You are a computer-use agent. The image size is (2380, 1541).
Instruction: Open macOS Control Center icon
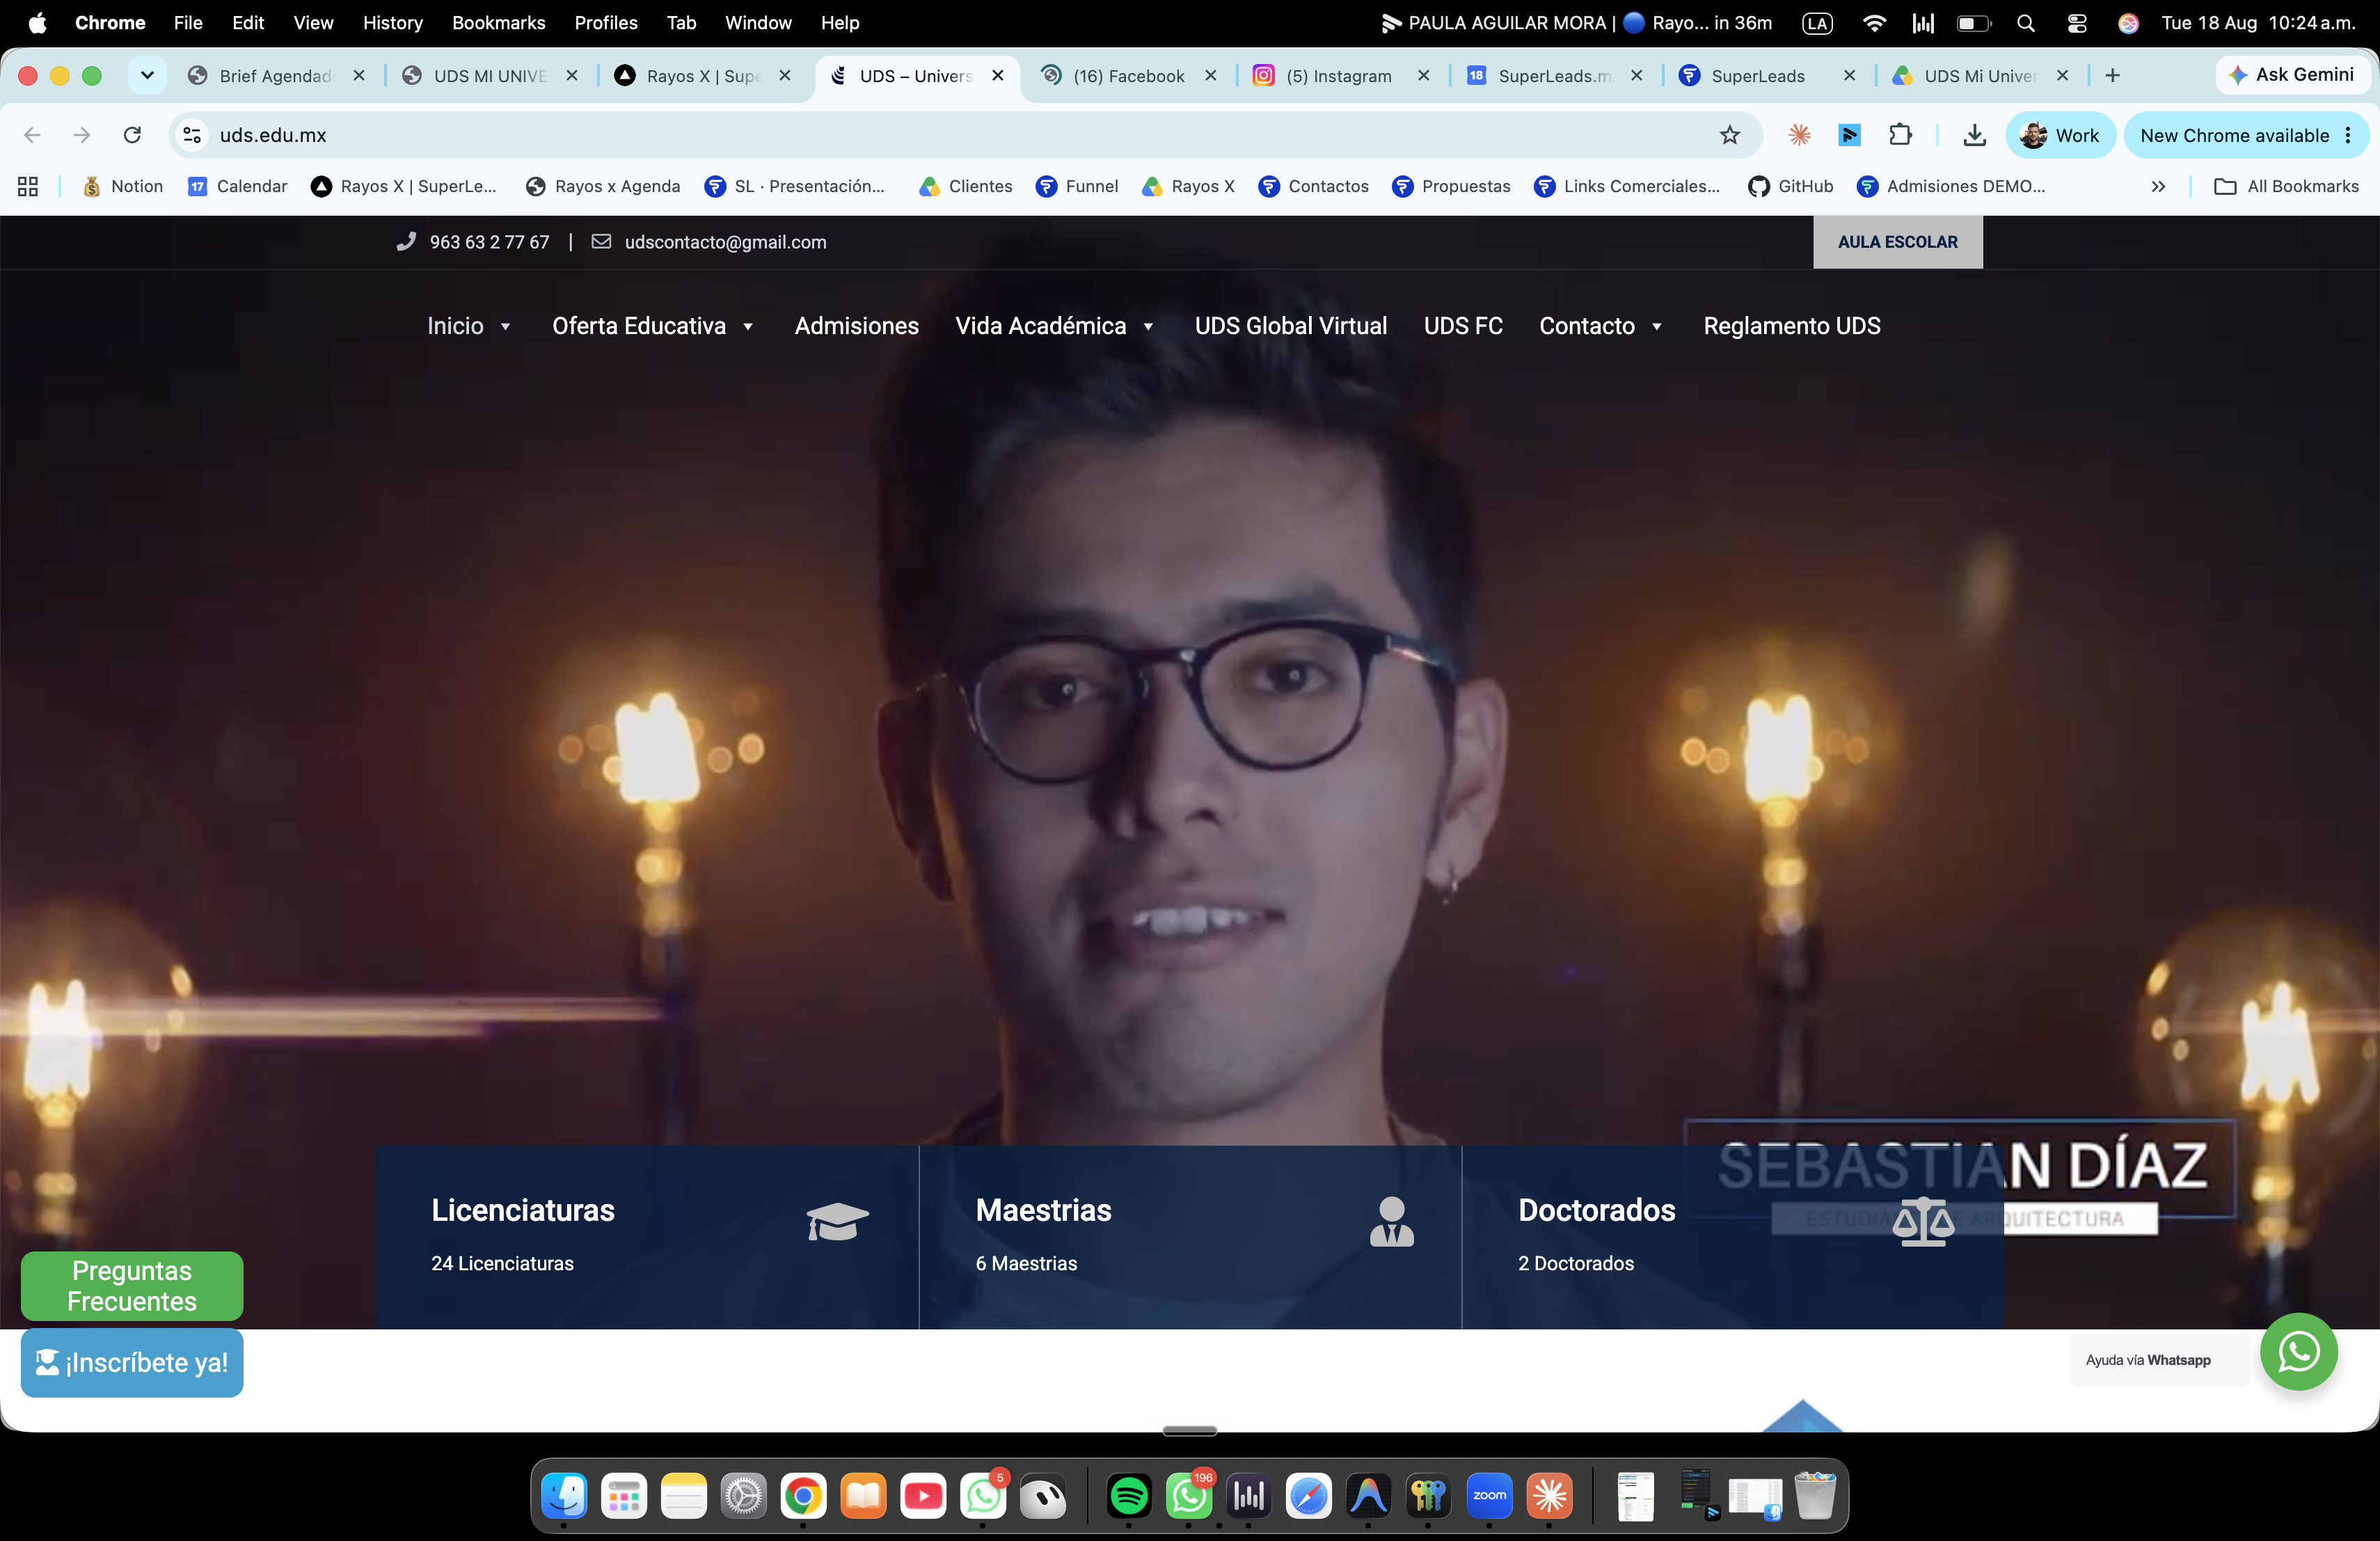[2076, 23]
